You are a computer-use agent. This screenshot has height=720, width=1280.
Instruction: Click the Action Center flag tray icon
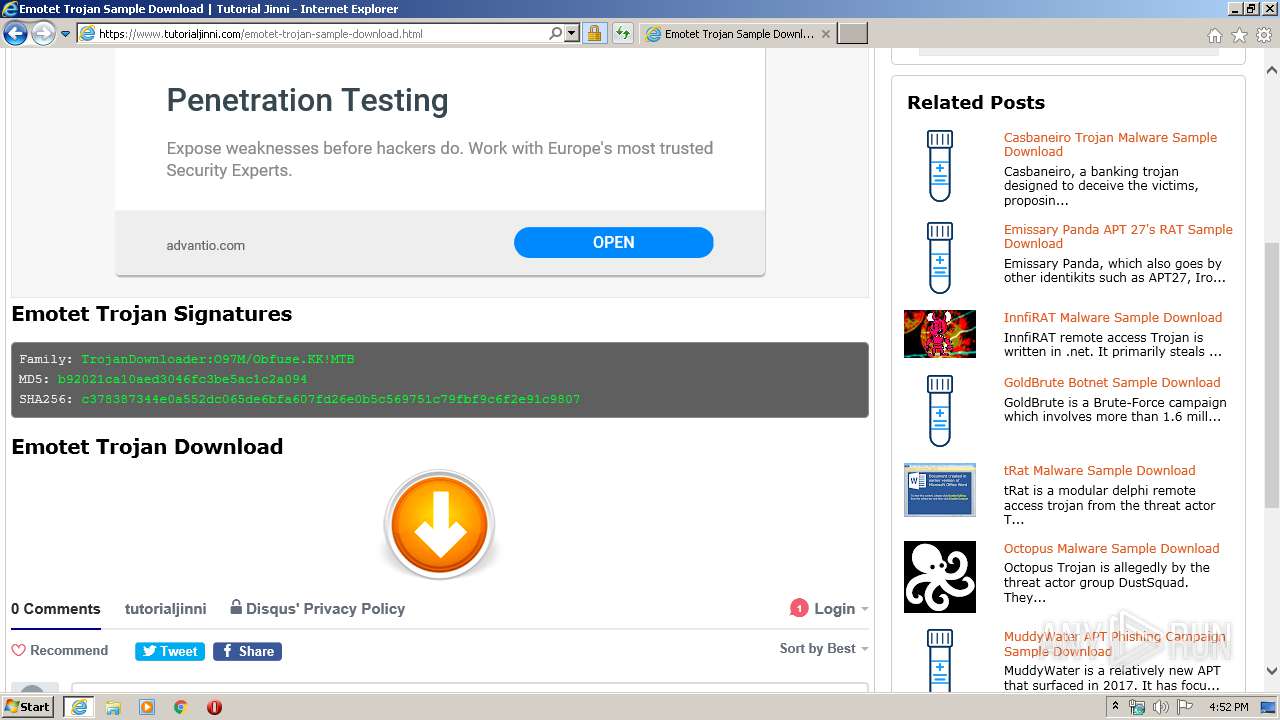(1185, 707)
